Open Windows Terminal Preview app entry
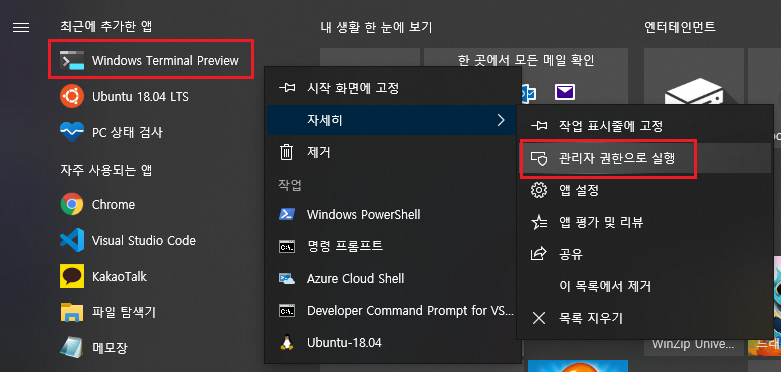Screen dimensions: 781x372 coord(151,59)
